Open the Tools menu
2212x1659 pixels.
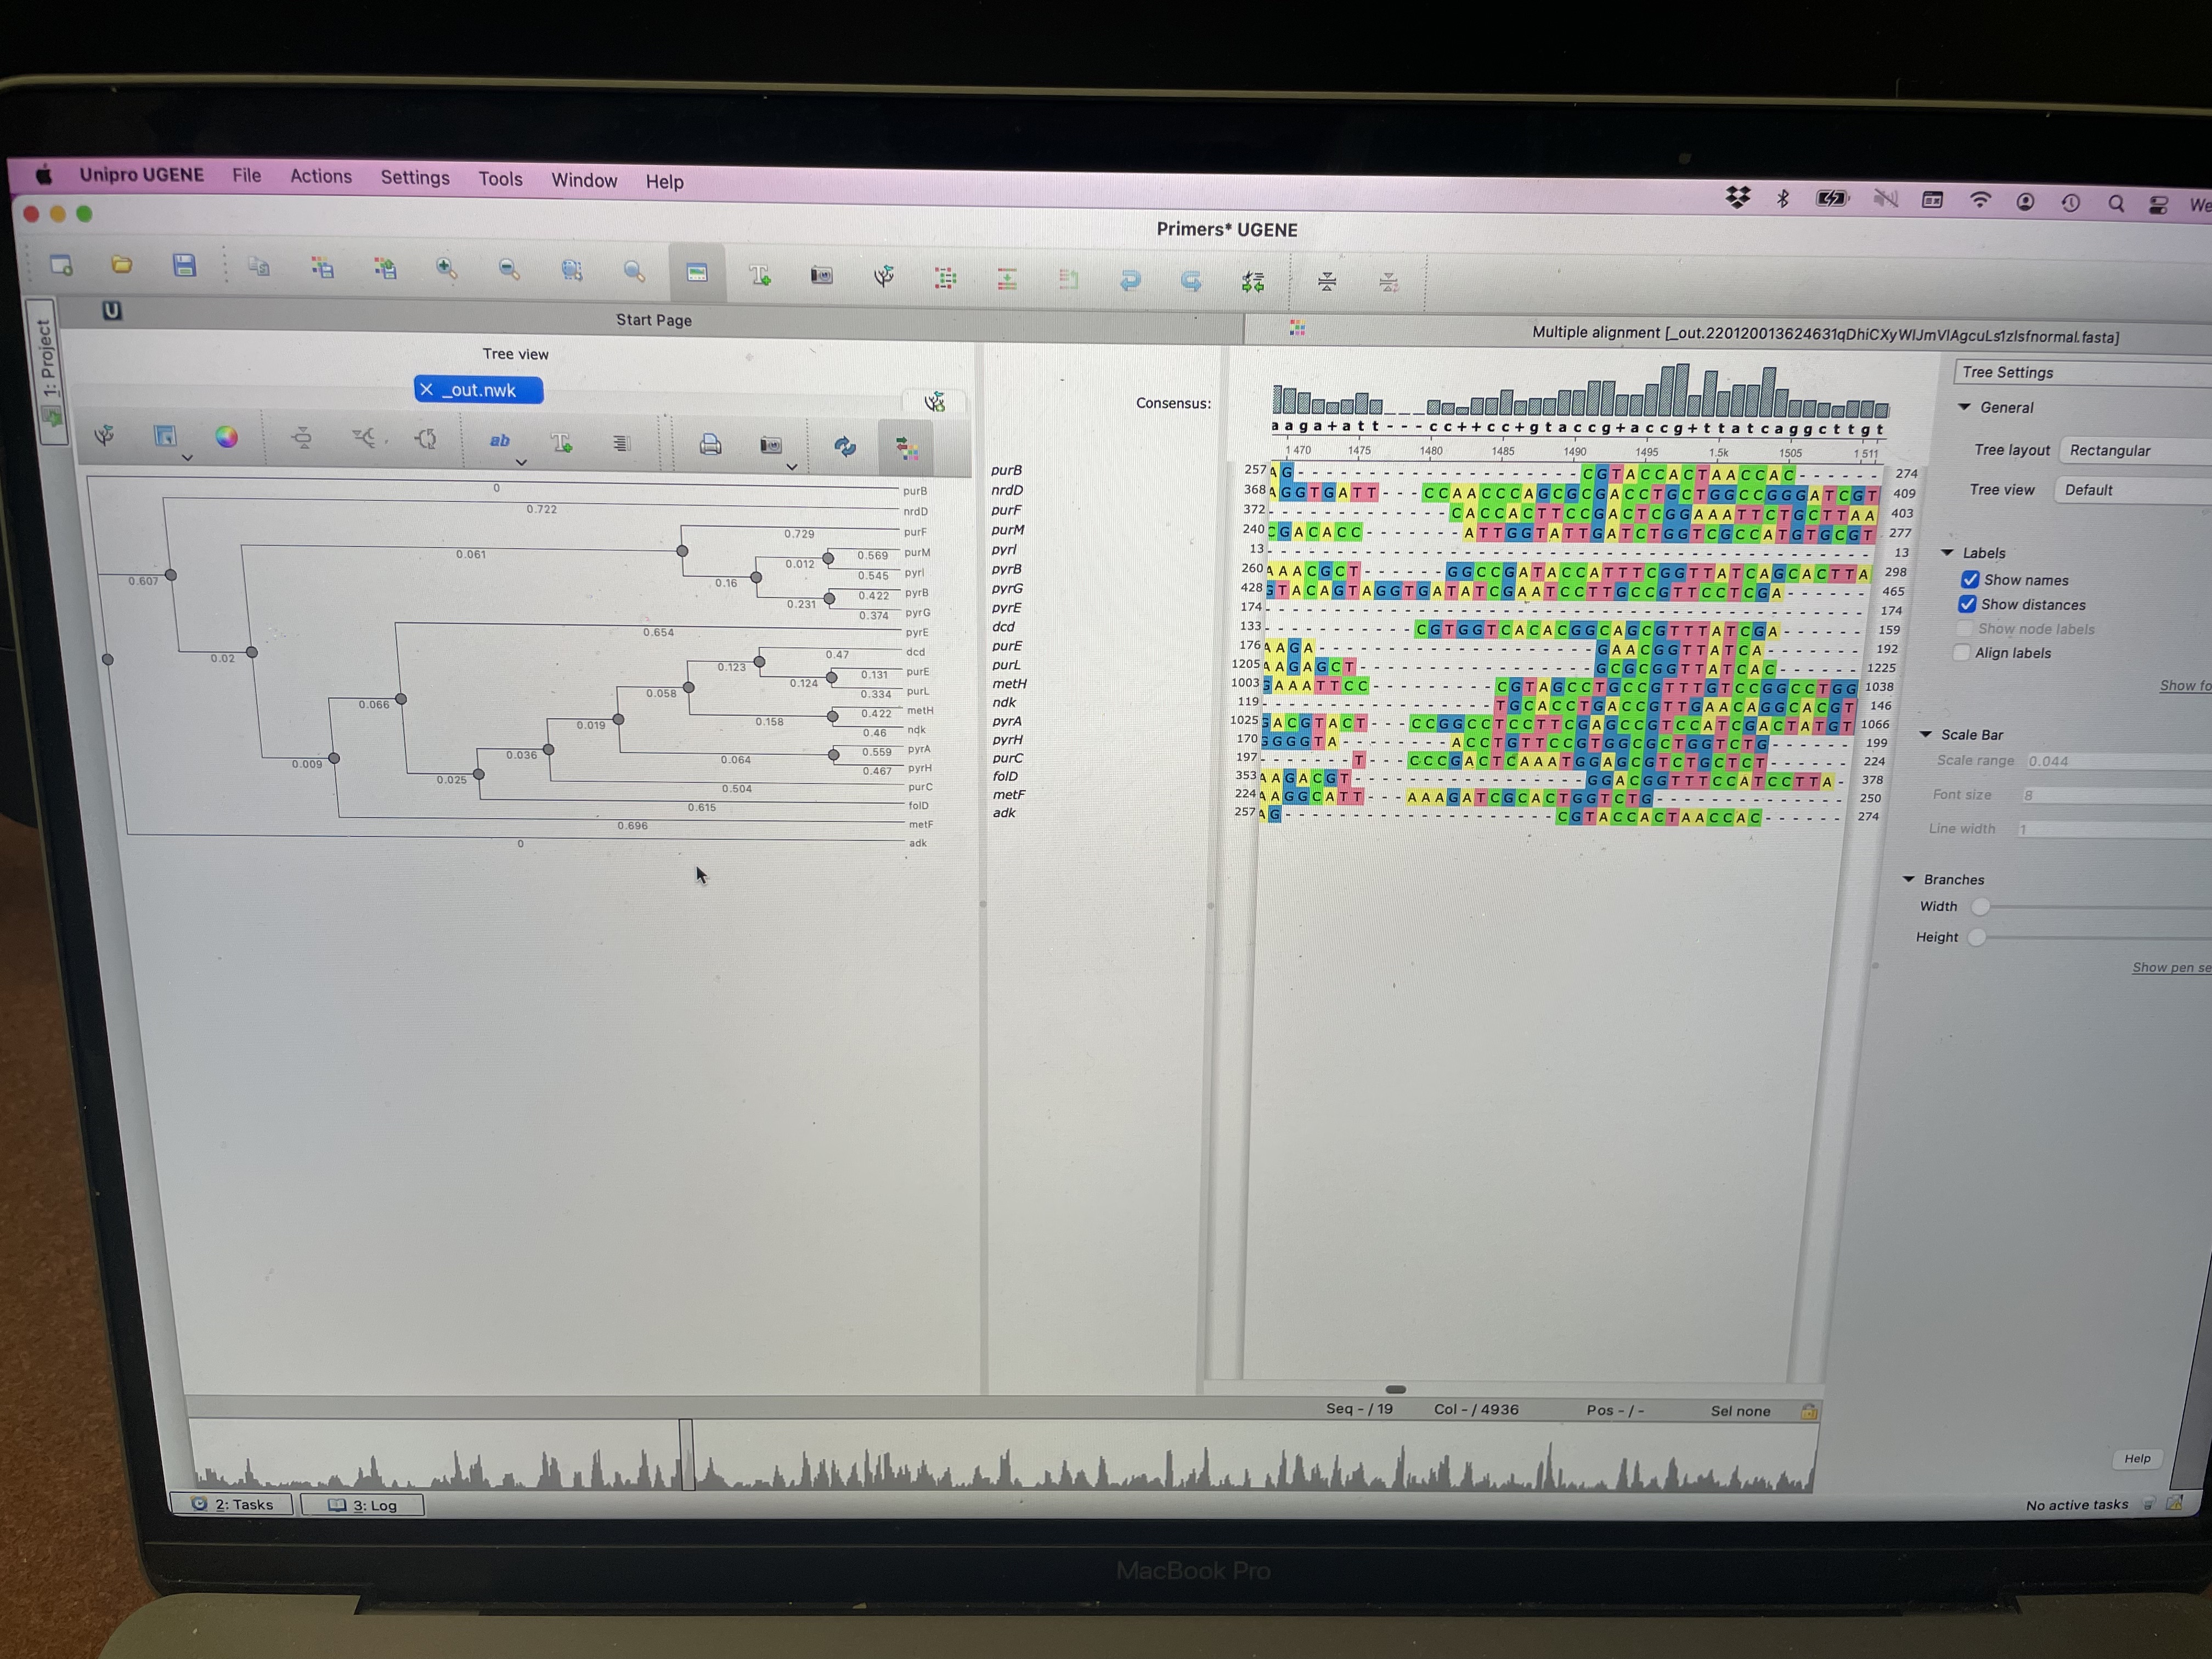pos(500,178)
